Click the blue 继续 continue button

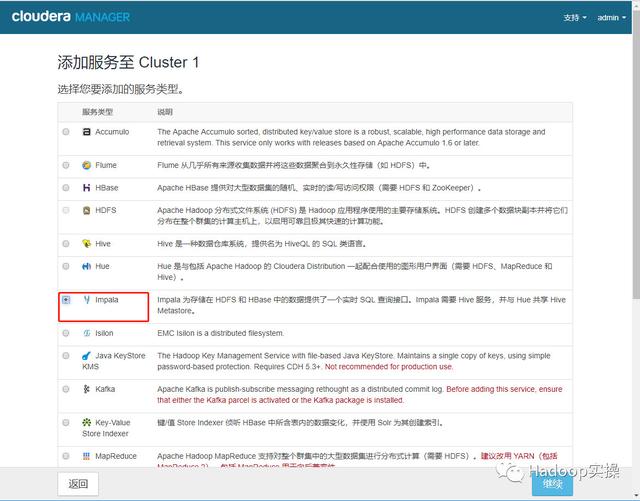552,484
